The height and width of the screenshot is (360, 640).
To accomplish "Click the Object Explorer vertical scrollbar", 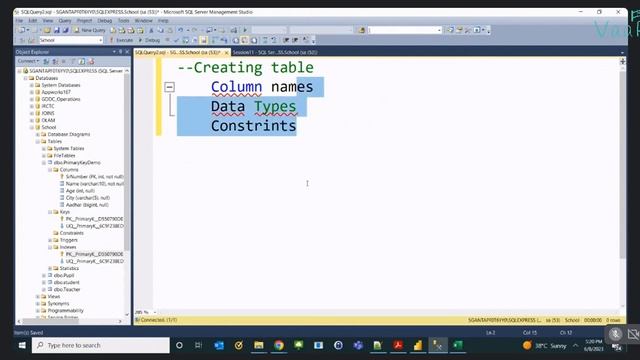I will coord(127,163).
